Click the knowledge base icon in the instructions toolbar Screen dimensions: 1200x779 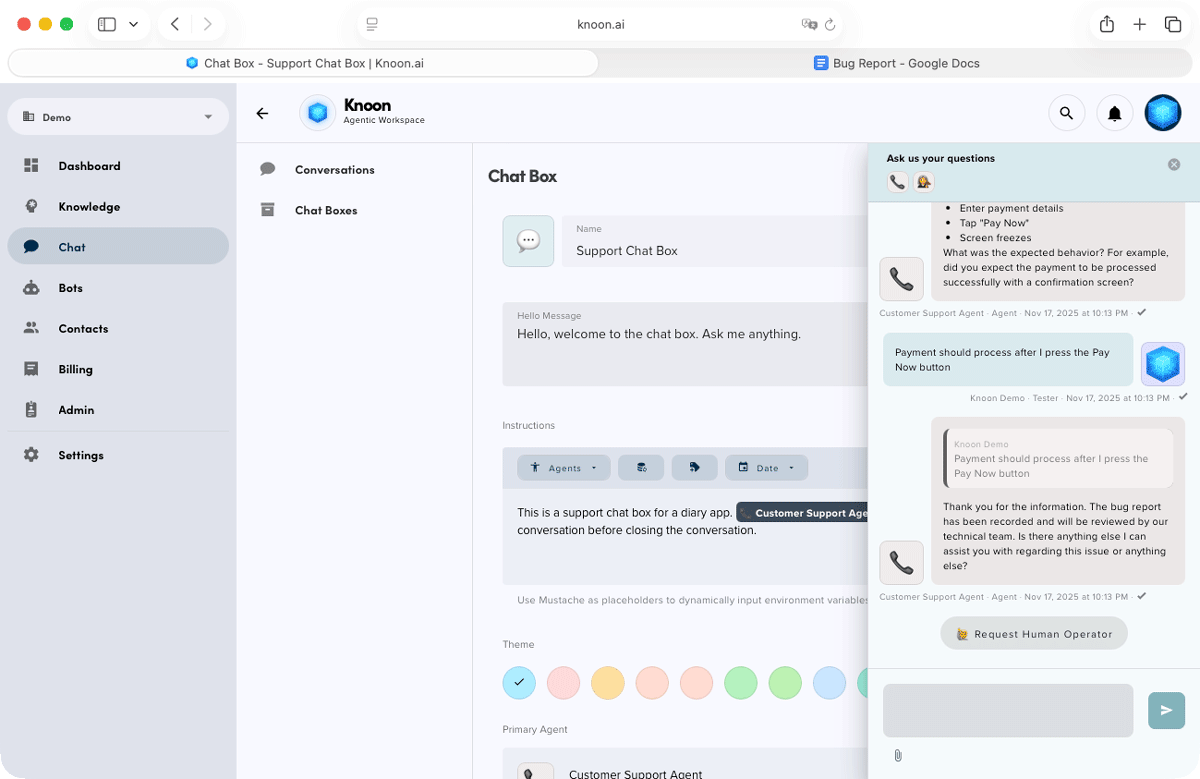(x=641, y=467)
